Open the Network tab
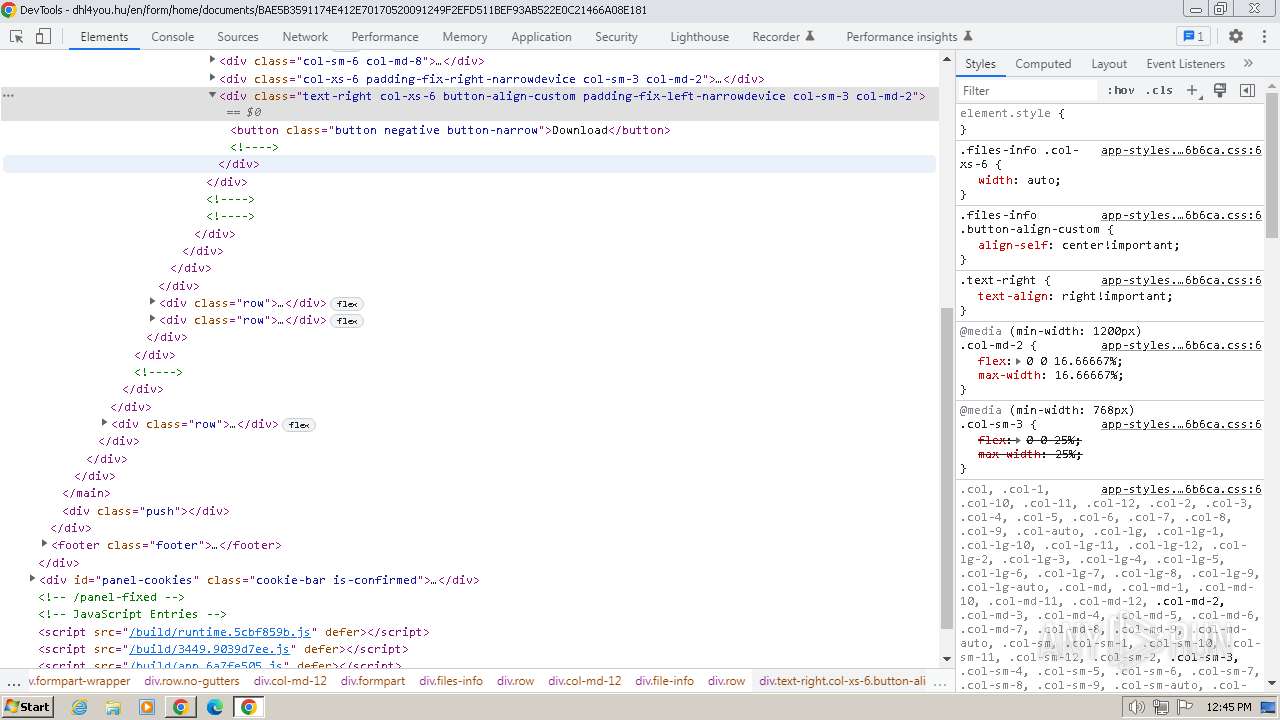1280x720 pixels. 305,36
